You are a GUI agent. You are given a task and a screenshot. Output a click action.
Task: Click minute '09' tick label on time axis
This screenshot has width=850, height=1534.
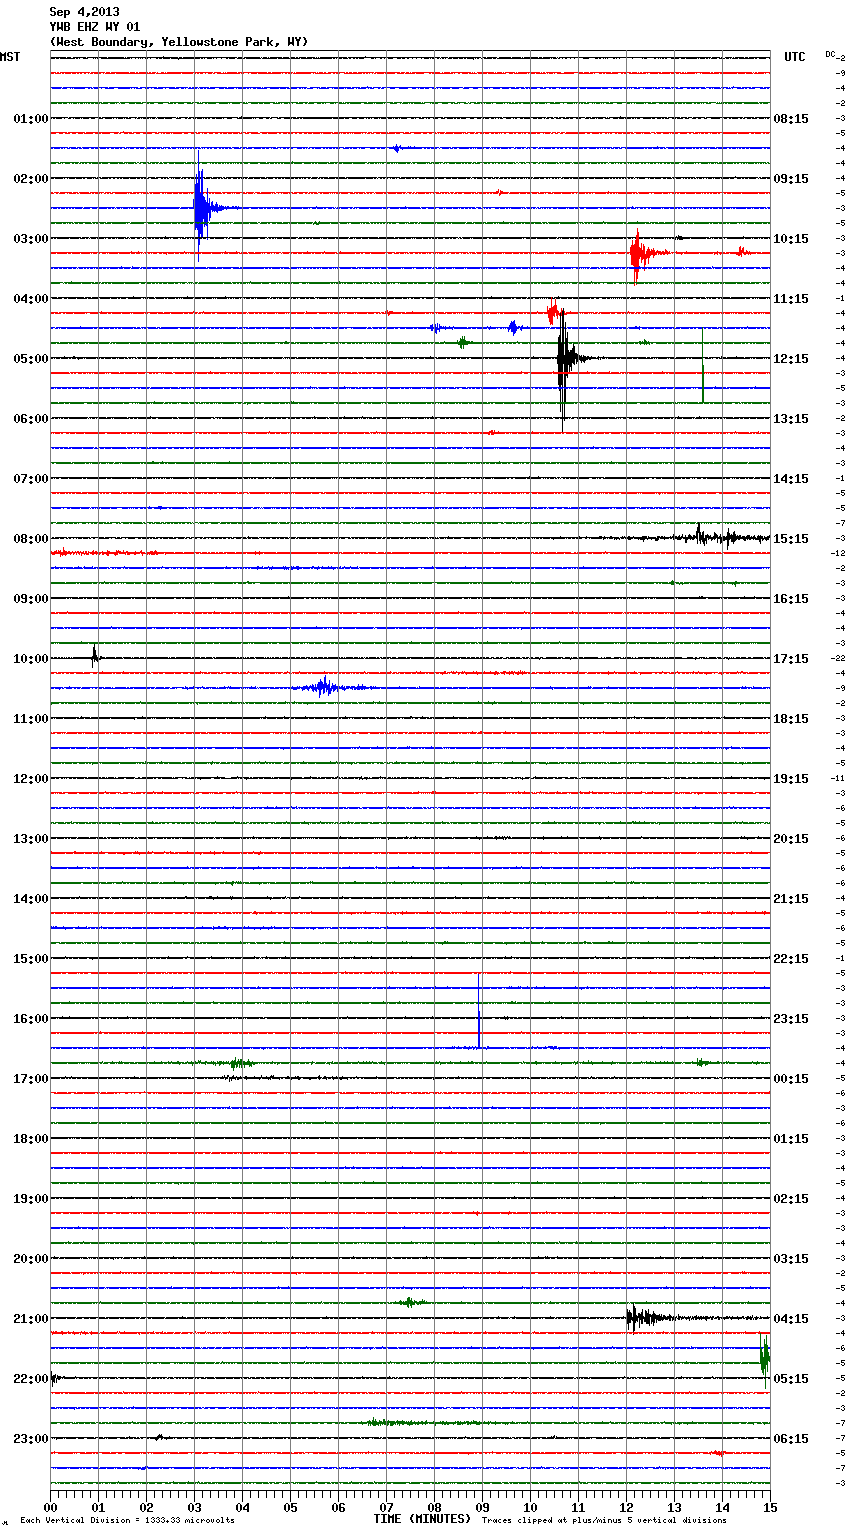482,1507
